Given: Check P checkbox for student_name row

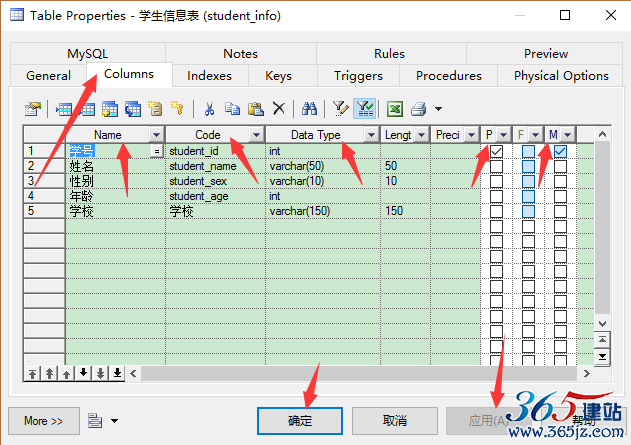Looking at the screenshot, I should click(496, 166).
